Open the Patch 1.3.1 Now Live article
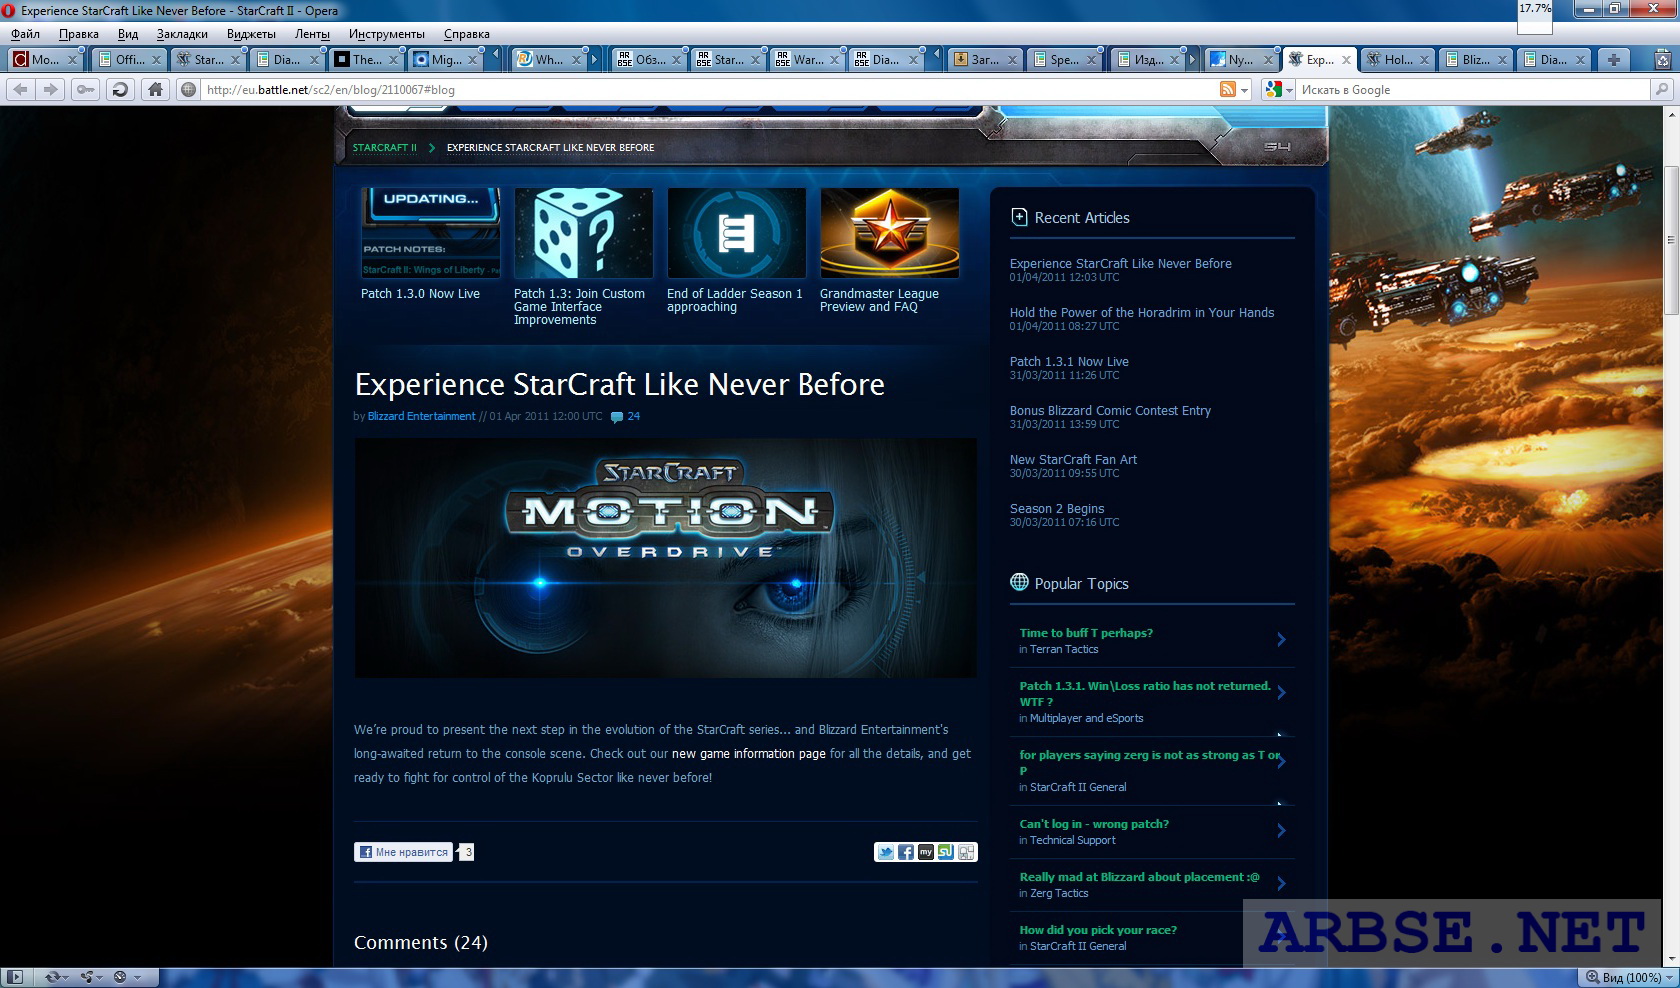The width and height of the screenshot is (1680, 988). 1069,362
